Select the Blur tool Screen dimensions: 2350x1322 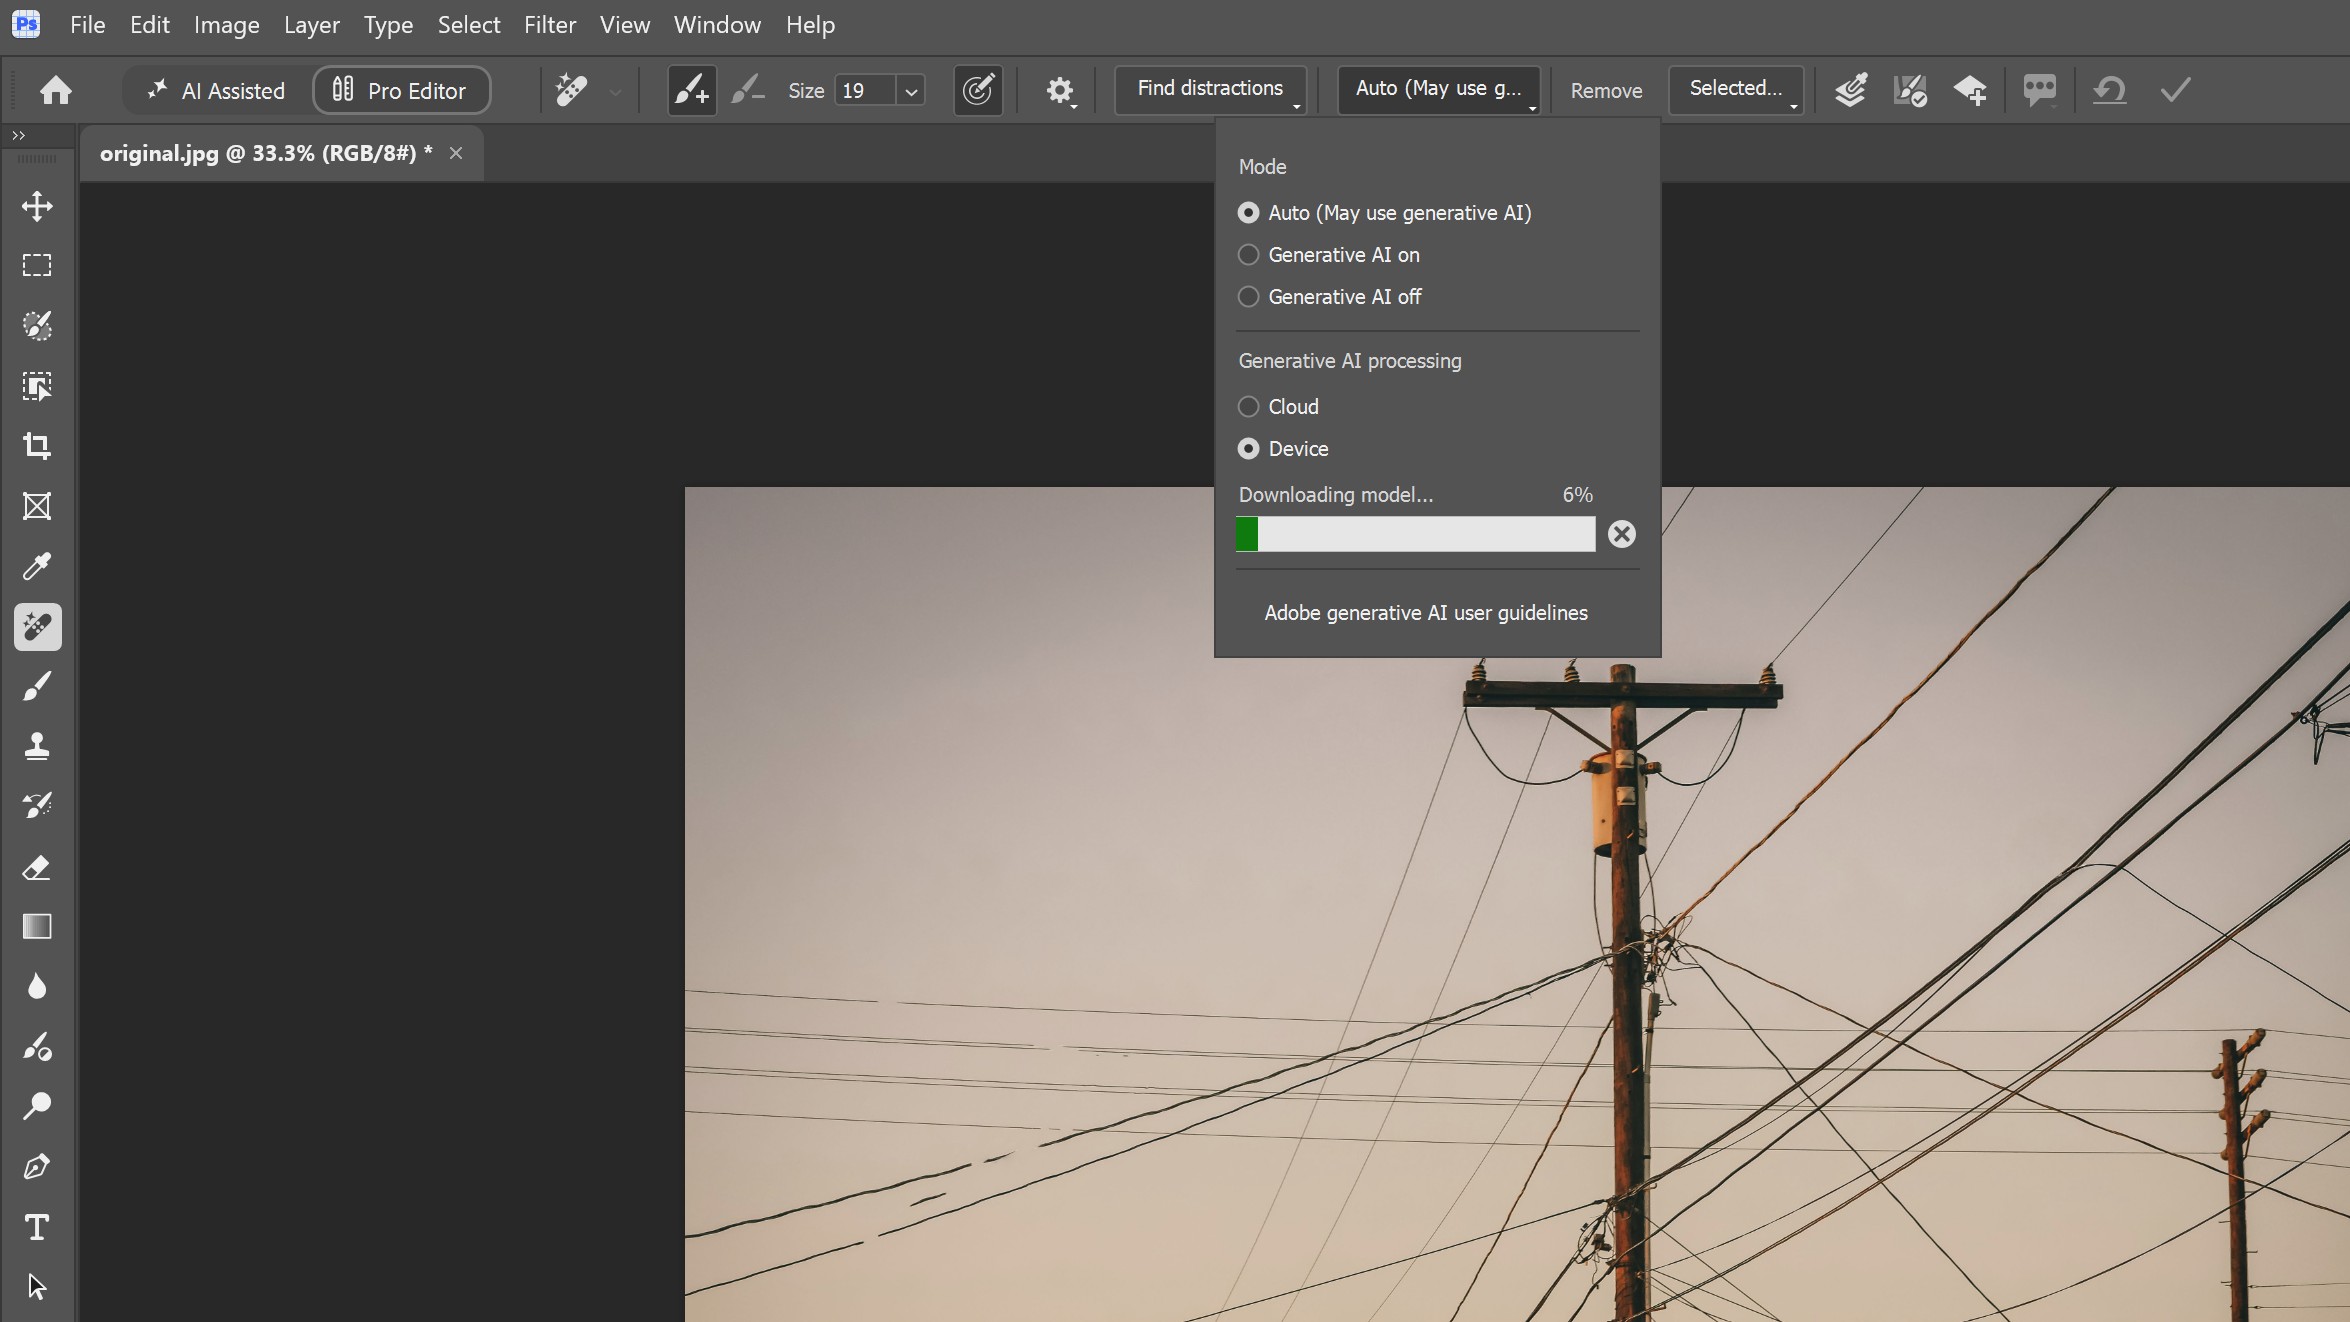(x=37, y=987)
